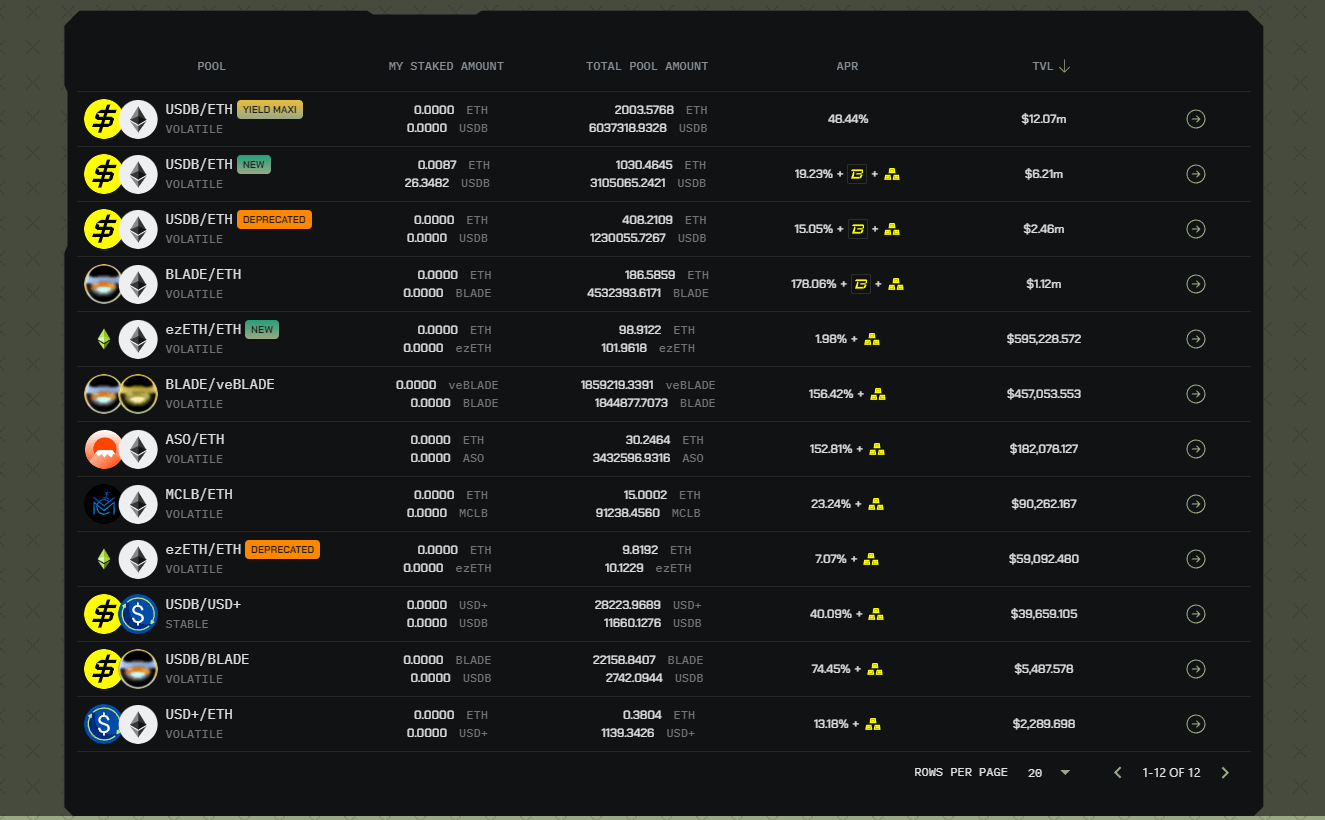Click the Total Pool Amount column header
This screenshot has height=820, width=1325.
[x=647, y=66]
